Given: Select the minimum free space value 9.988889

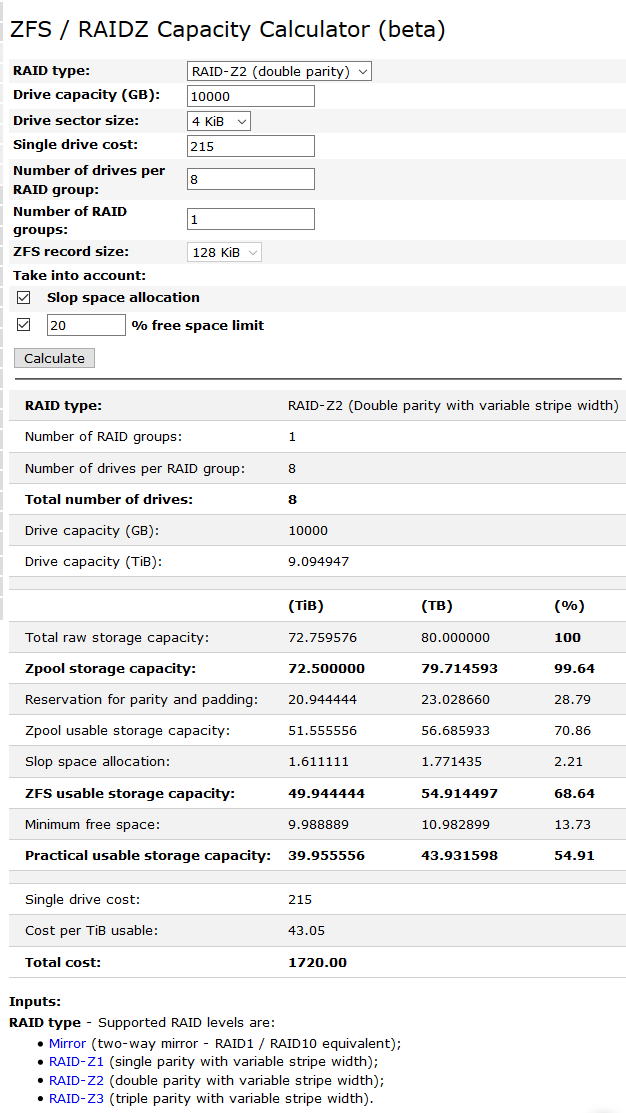Looking at the screenshot, I should pos(319,825).
